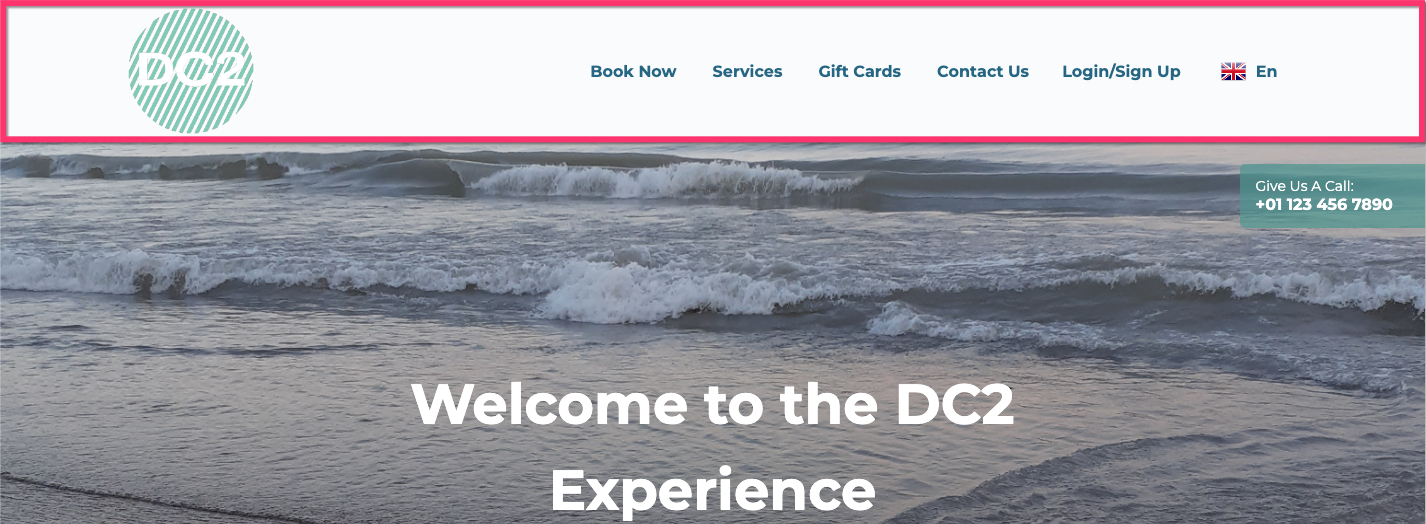Select Gift Cards in the navigation

[859, 72]
